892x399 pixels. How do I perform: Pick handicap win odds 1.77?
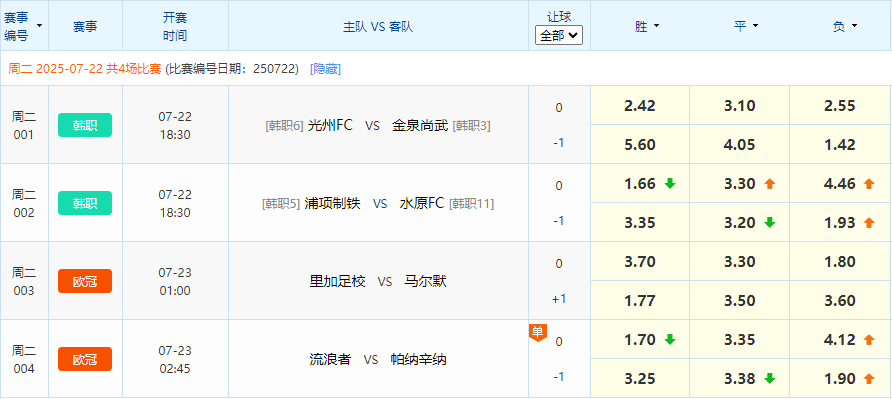640,301
